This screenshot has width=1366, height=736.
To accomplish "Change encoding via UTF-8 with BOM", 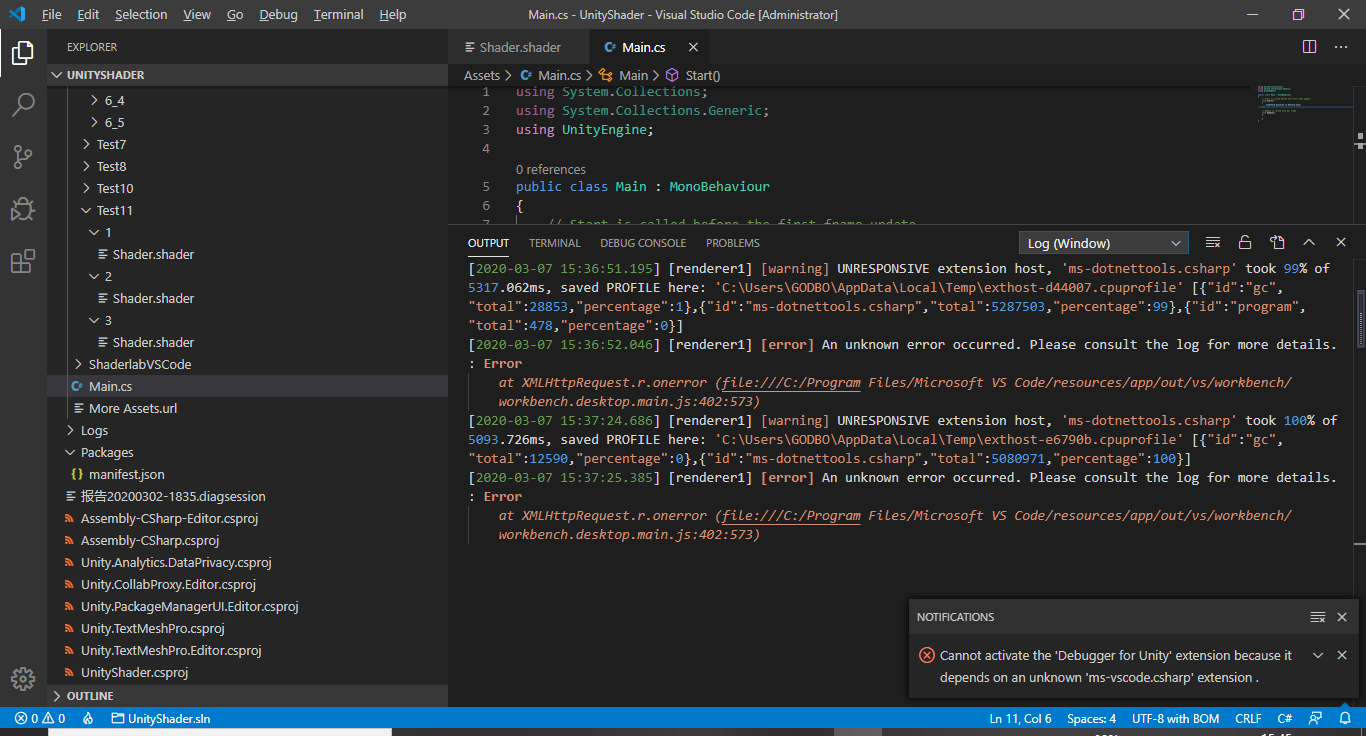I will [x=1175, y=718].
